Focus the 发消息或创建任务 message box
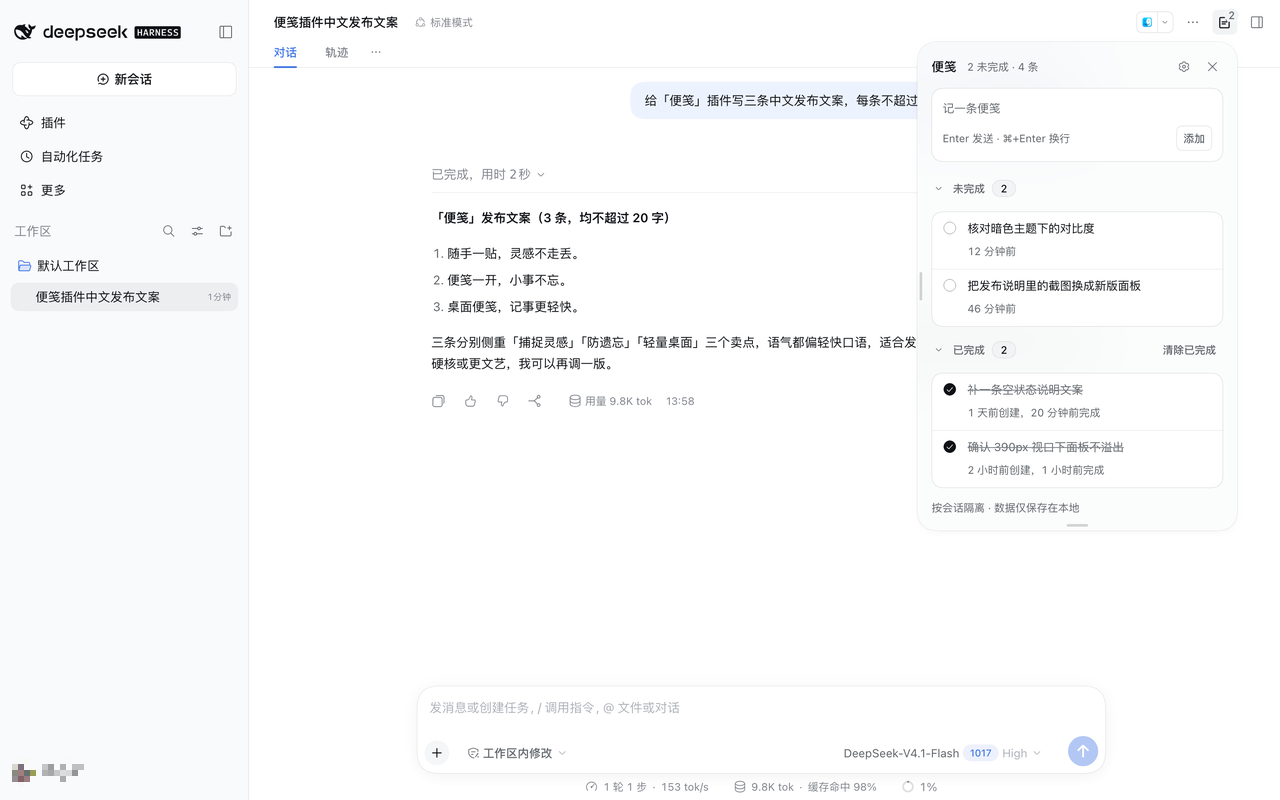1280x800 pixels. point(761,708)
